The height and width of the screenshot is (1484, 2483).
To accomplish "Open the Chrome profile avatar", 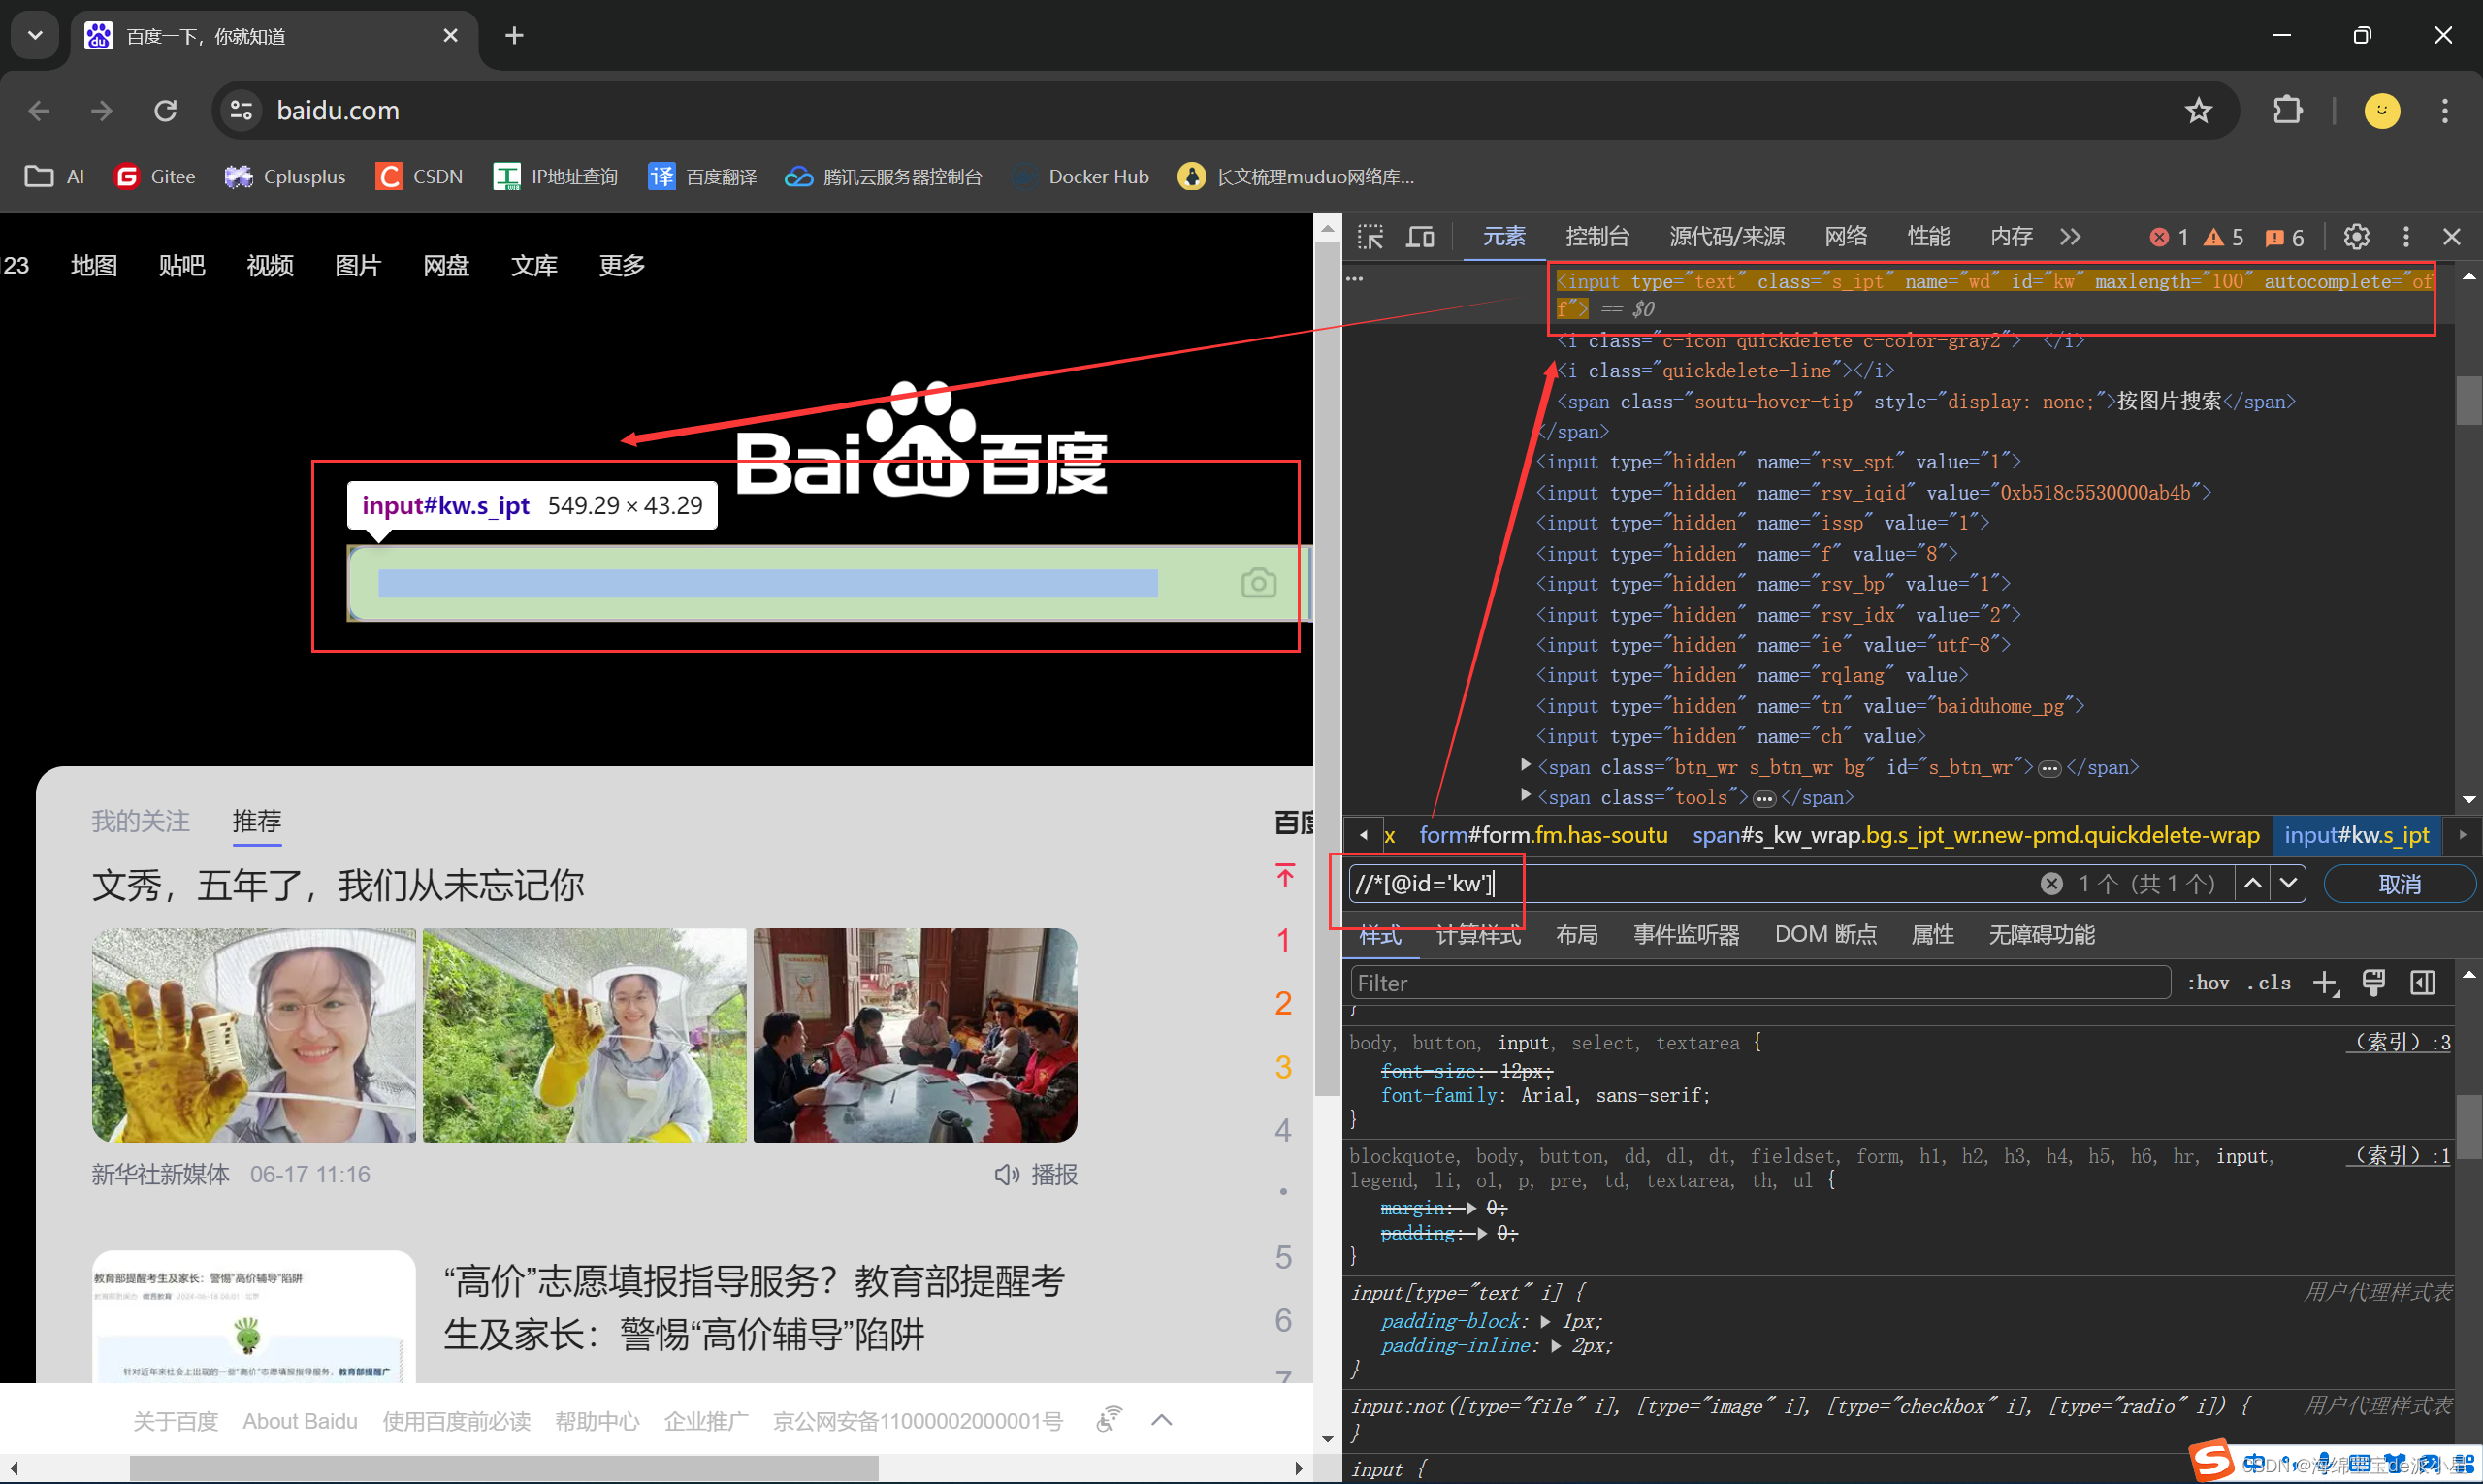I will (2381, 110).
